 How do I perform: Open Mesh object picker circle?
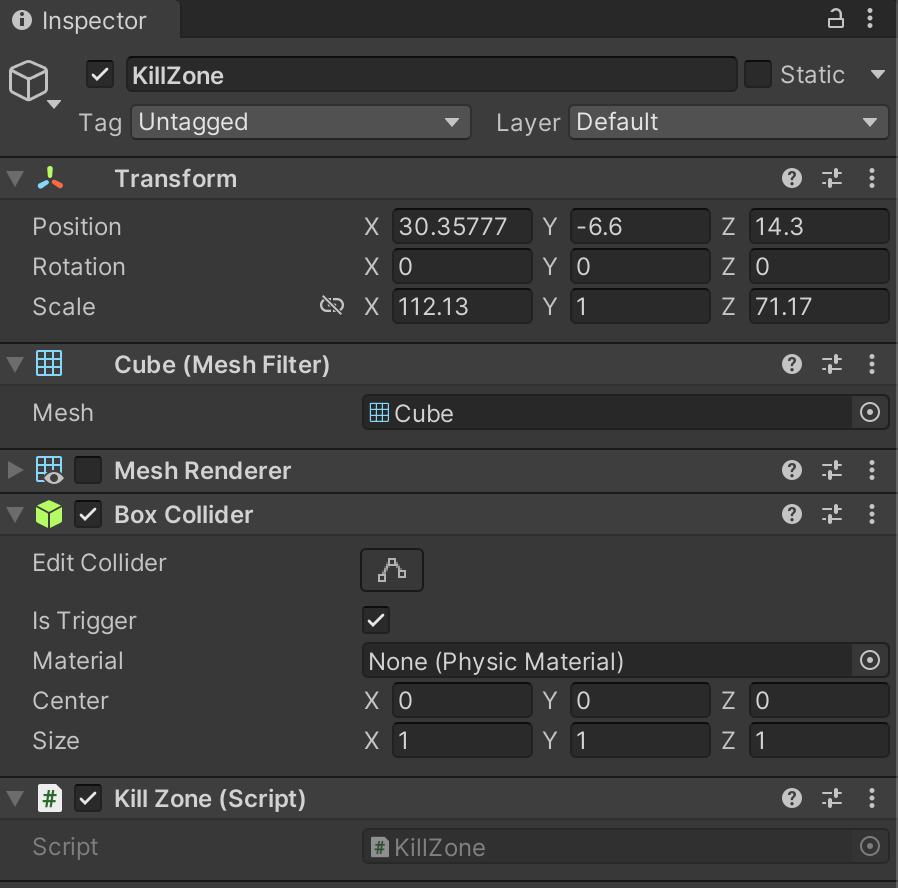click(870, 413)
